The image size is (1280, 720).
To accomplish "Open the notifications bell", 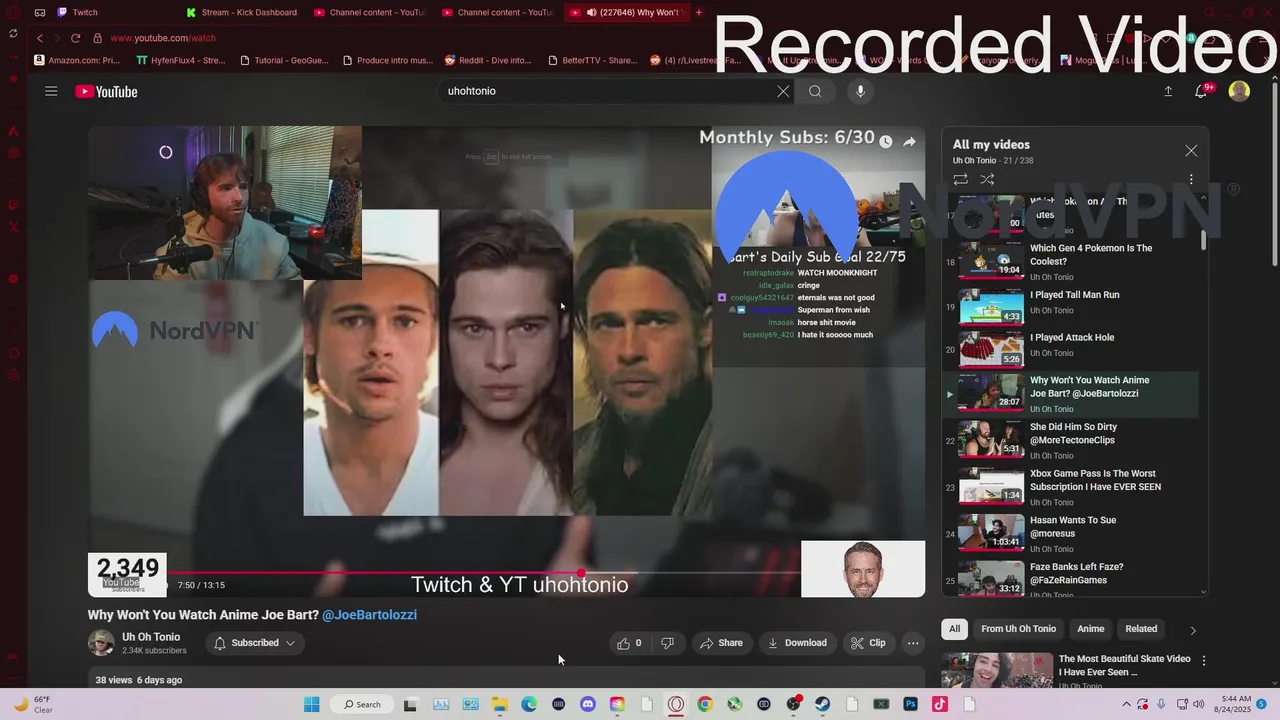I will point(1201,91).
